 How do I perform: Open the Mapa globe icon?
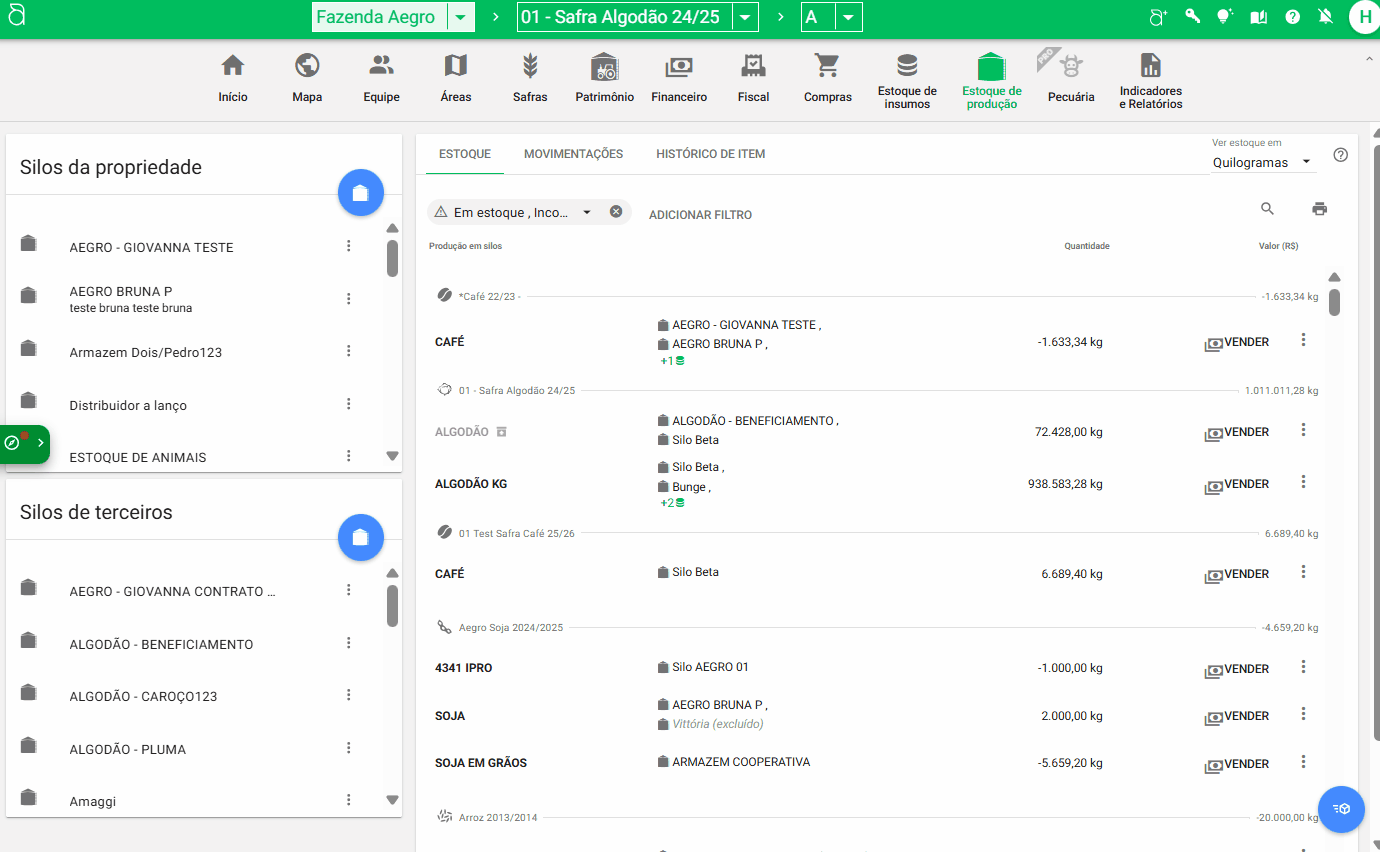[x=307, y=78]
